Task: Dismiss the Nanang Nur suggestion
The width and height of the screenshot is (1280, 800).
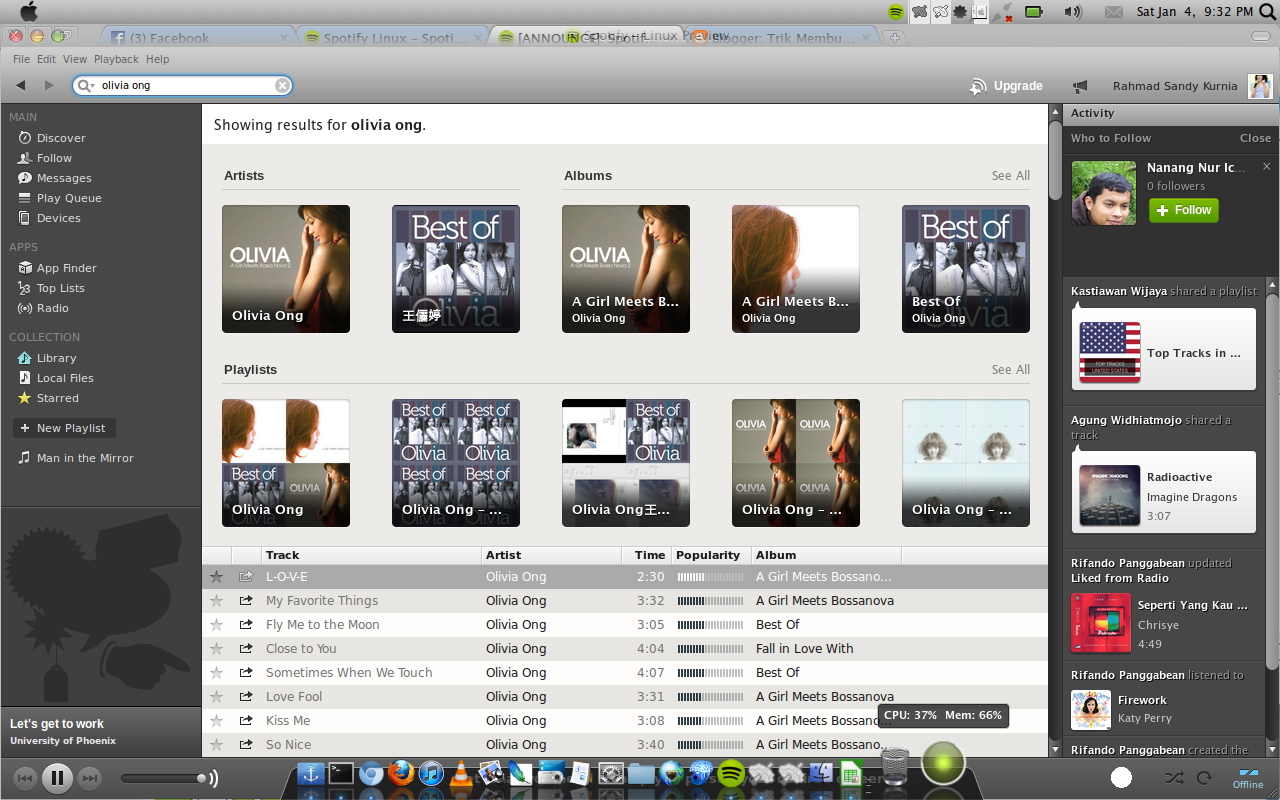Action: [x=1266, y=167]
